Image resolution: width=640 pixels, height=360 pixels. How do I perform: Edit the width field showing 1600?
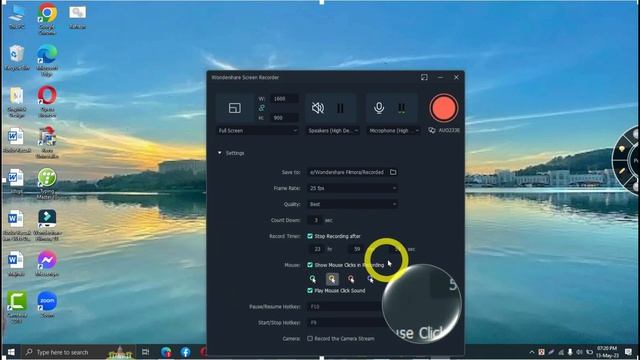pos(284,98)
